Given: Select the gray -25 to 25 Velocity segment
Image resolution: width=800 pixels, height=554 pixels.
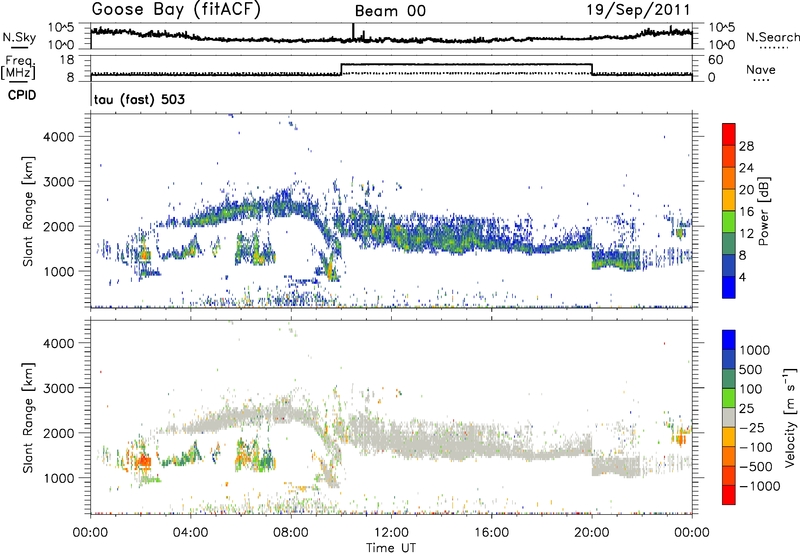Looking at the screenshot, I should pyautogui.click(x=729, y=417).
